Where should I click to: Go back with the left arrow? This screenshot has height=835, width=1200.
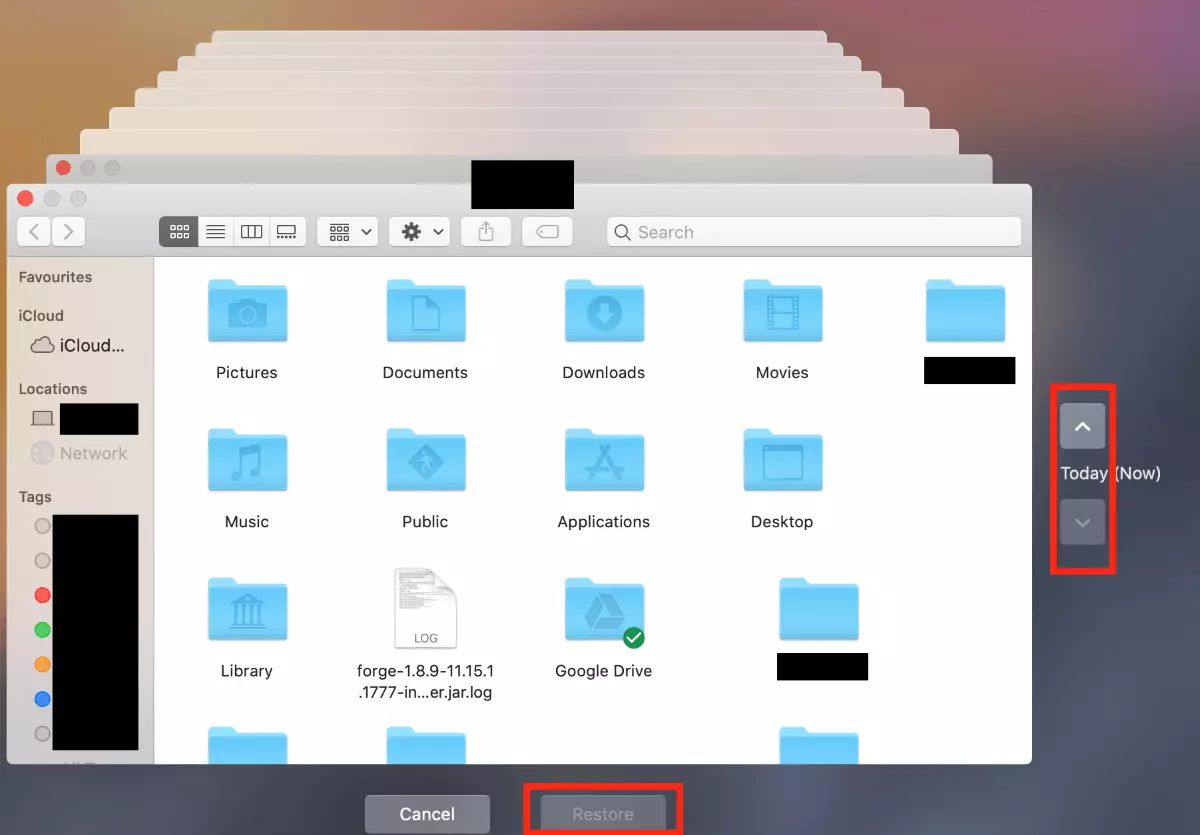pos(34,232)
